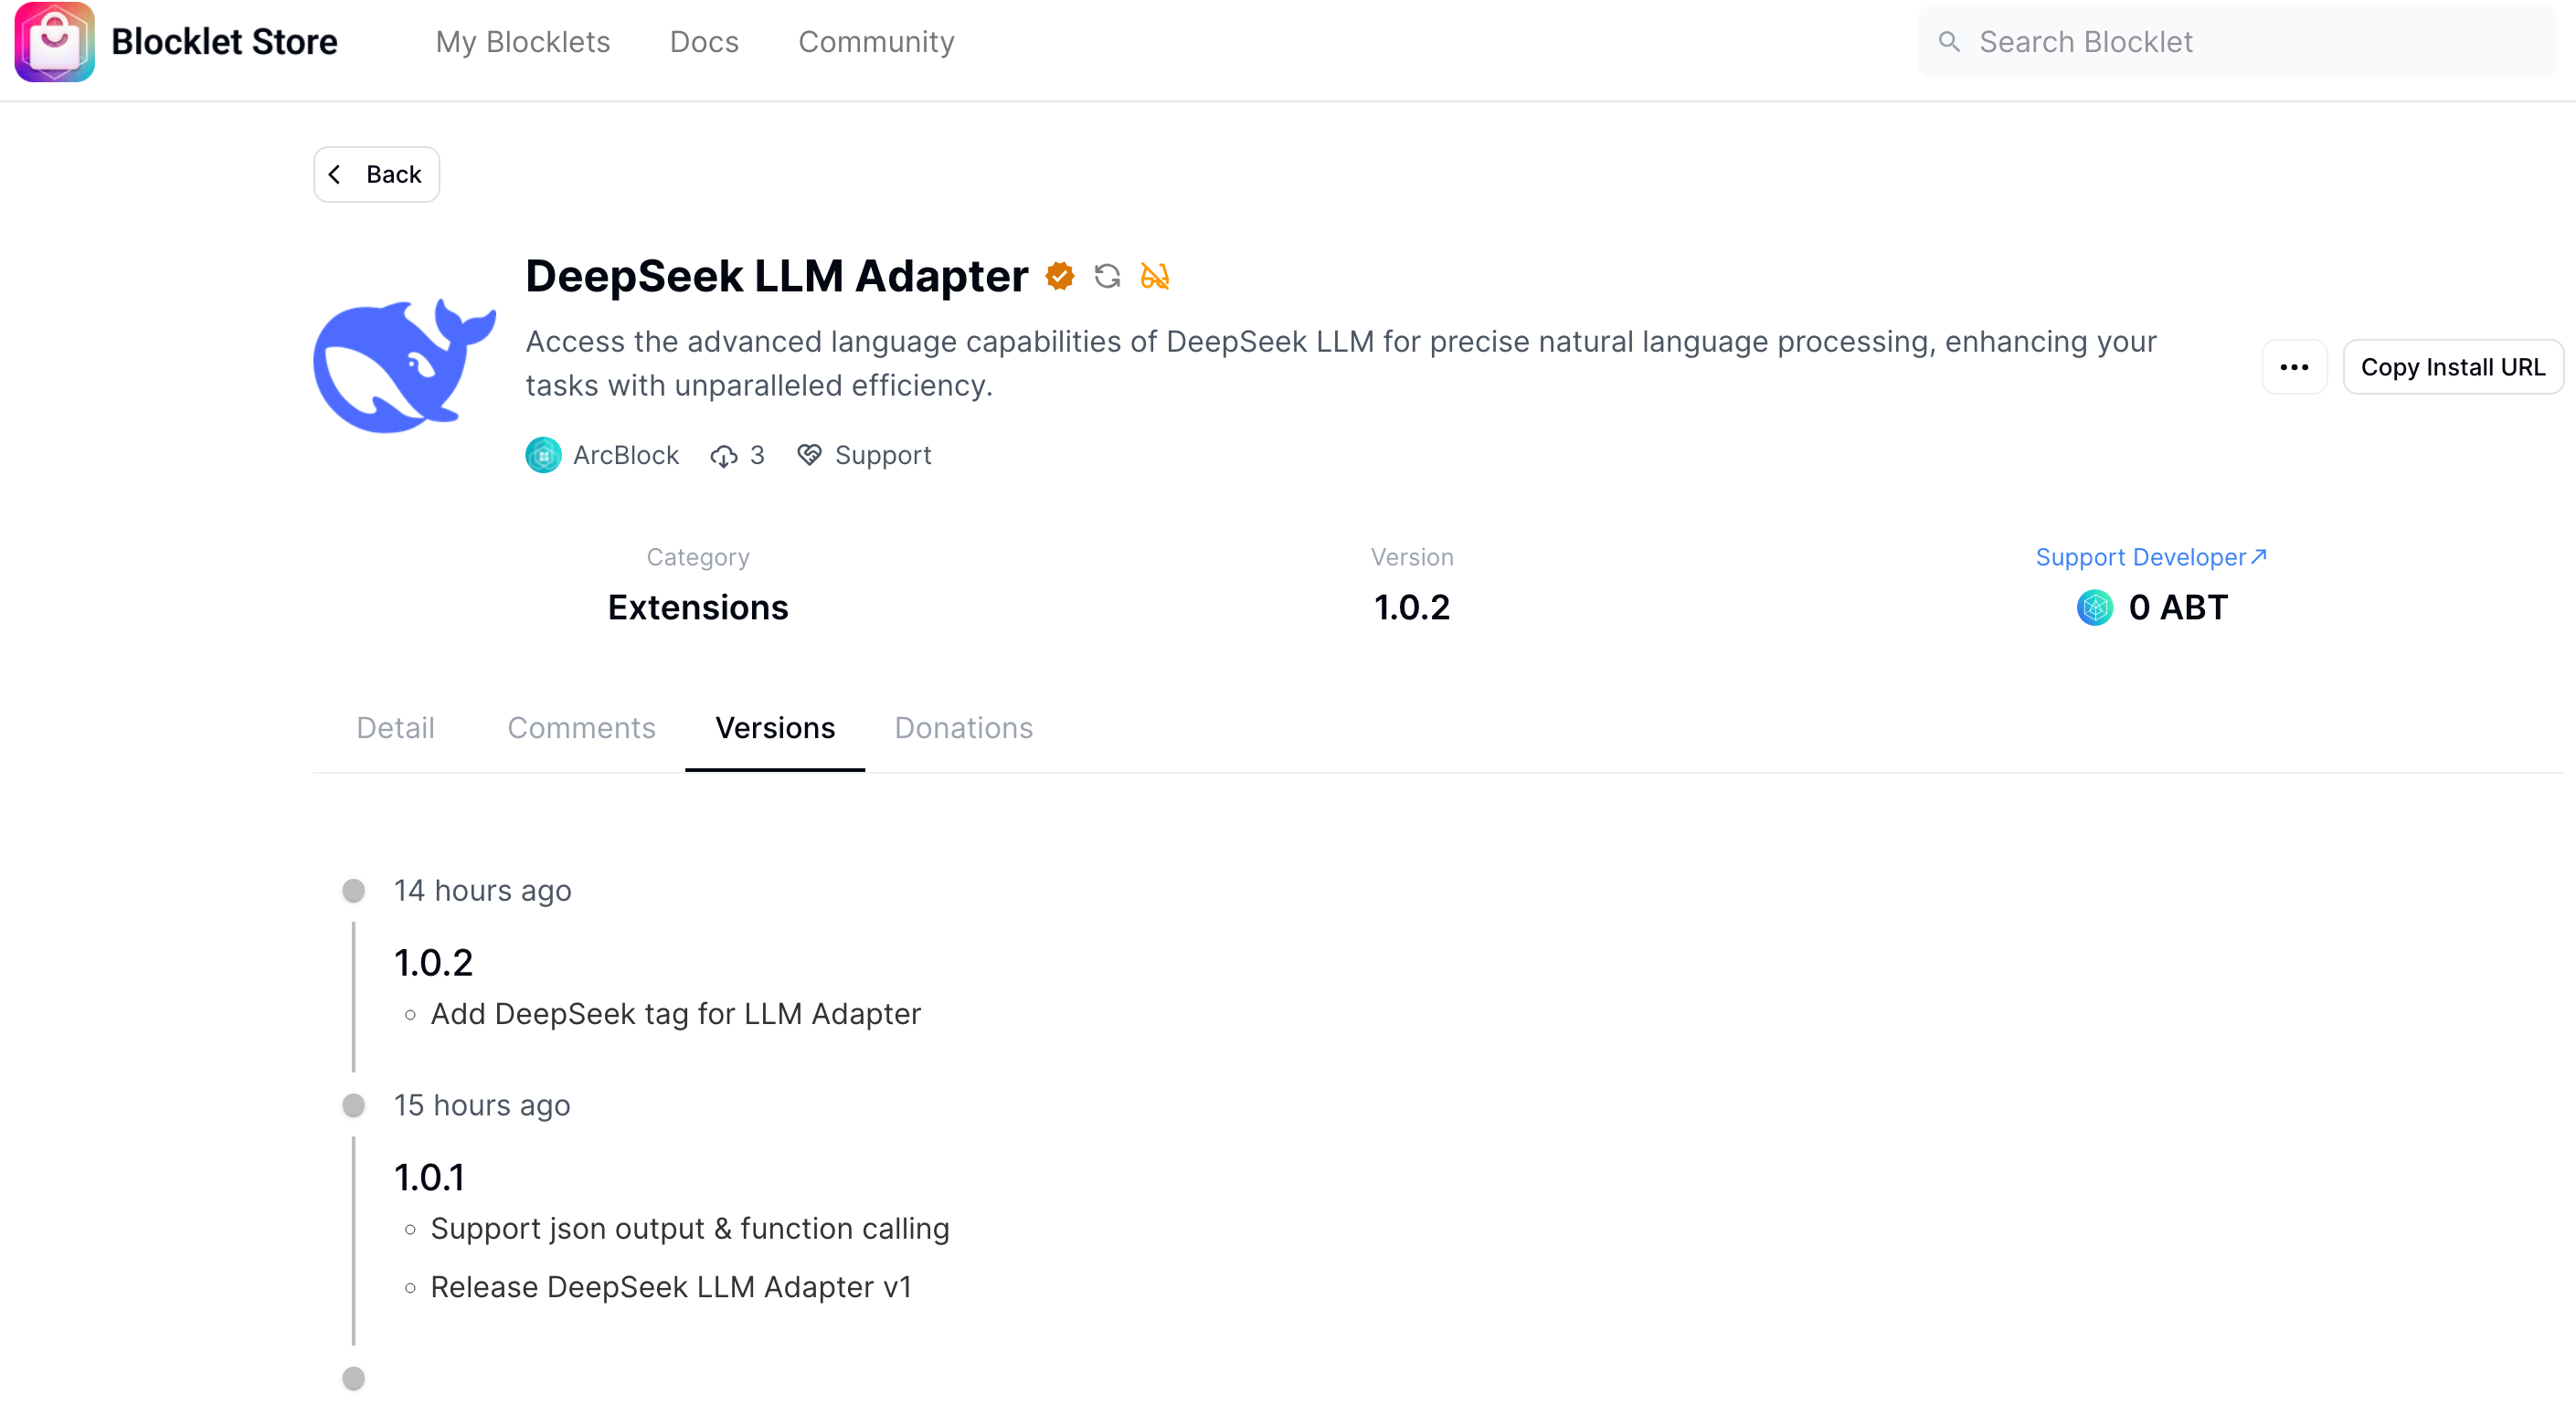This screenshot has width=2576, height=1405.
Task: Click the download count cloud icon
Action: pyautogui.click(x=723, y=456)
